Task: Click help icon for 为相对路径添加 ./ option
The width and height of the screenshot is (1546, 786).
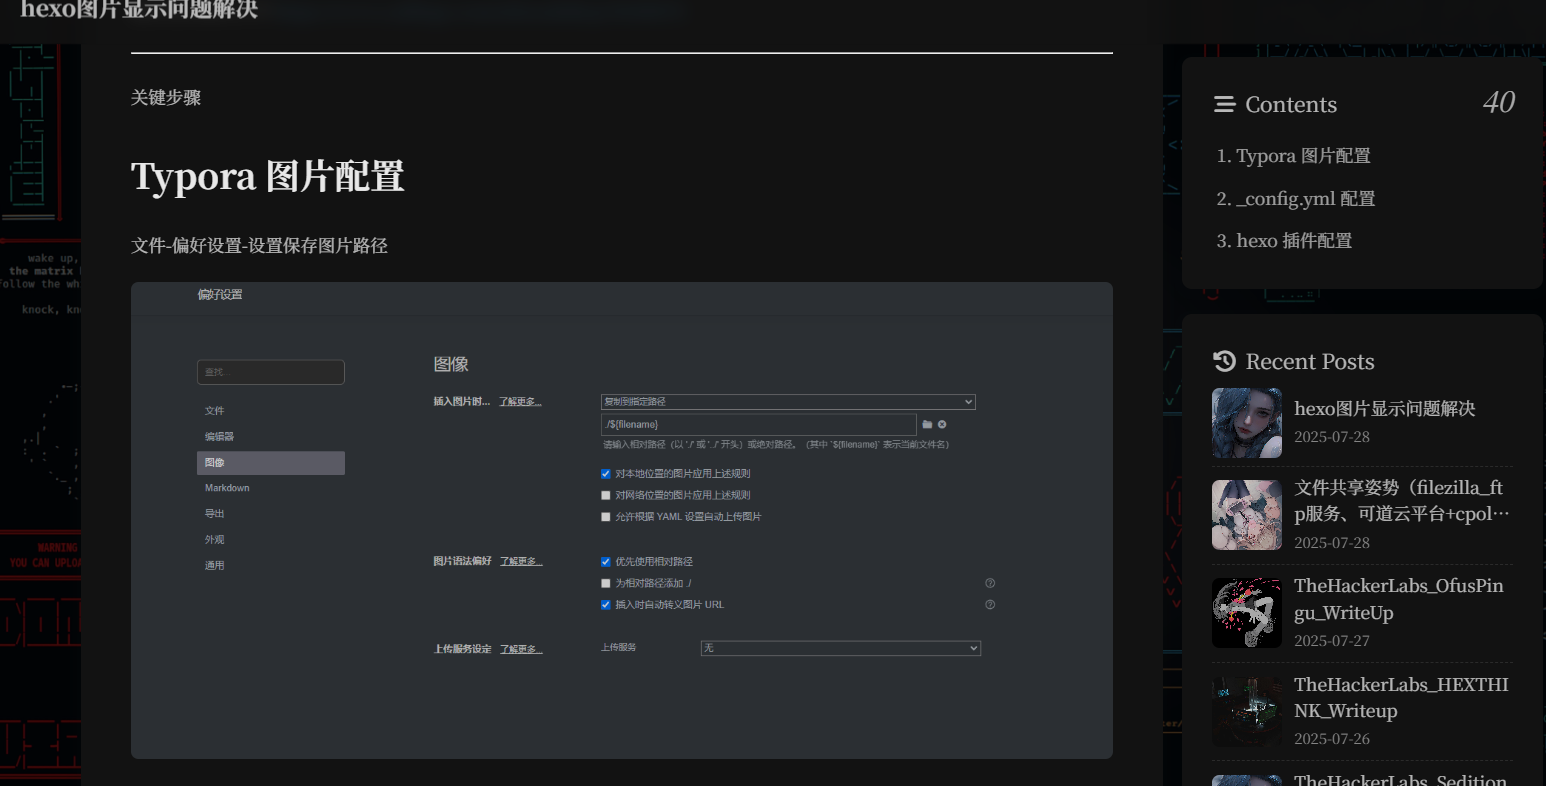Action: click(990, 583)
